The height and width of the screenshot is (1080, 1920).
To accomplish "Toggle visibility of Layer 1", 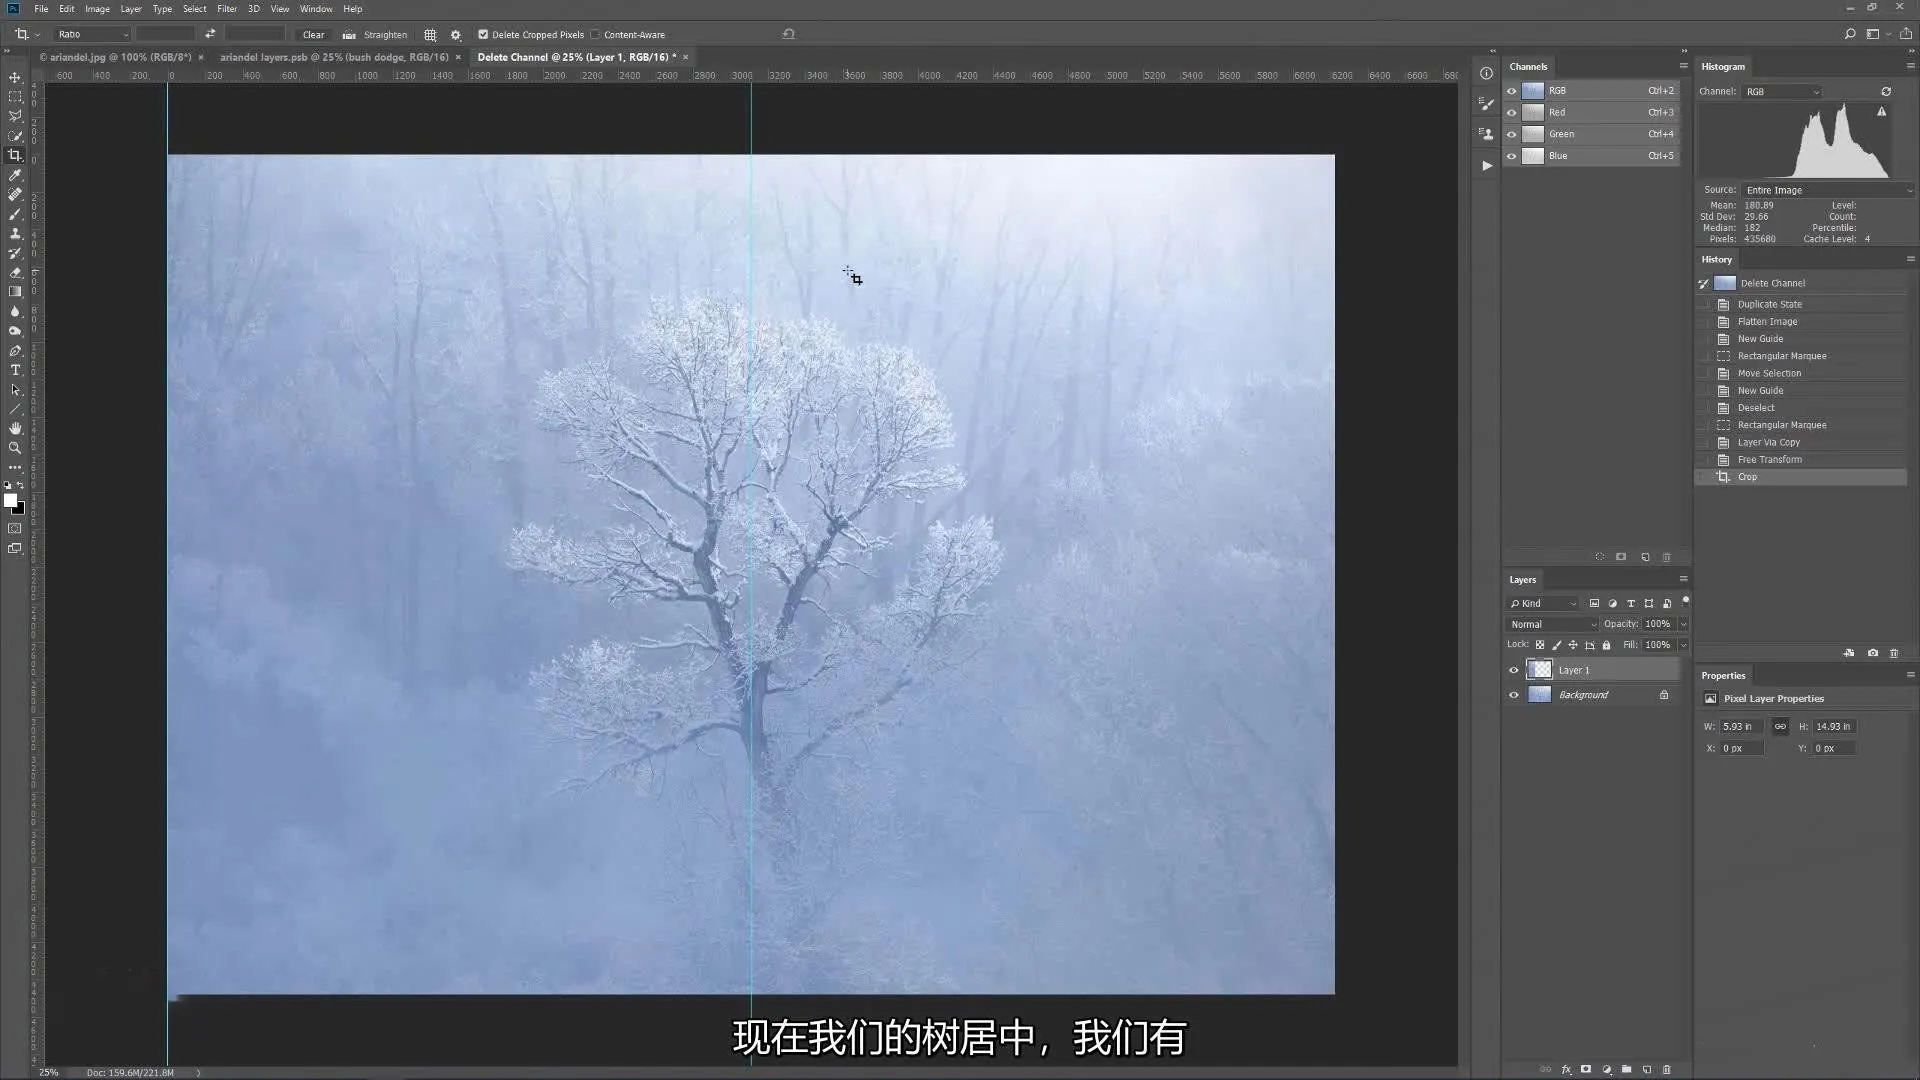I will [x=1514, y=670].
